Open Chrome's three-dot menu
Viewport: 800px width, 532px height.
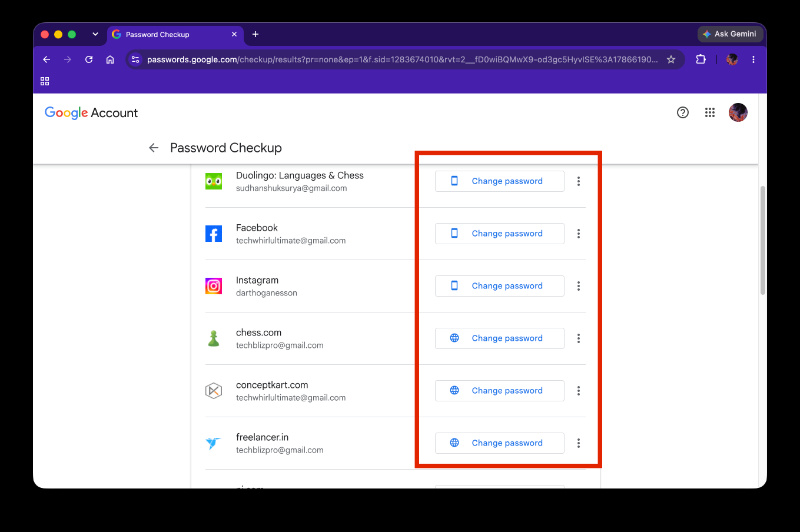pyautogui.click(x=753, y=60)
